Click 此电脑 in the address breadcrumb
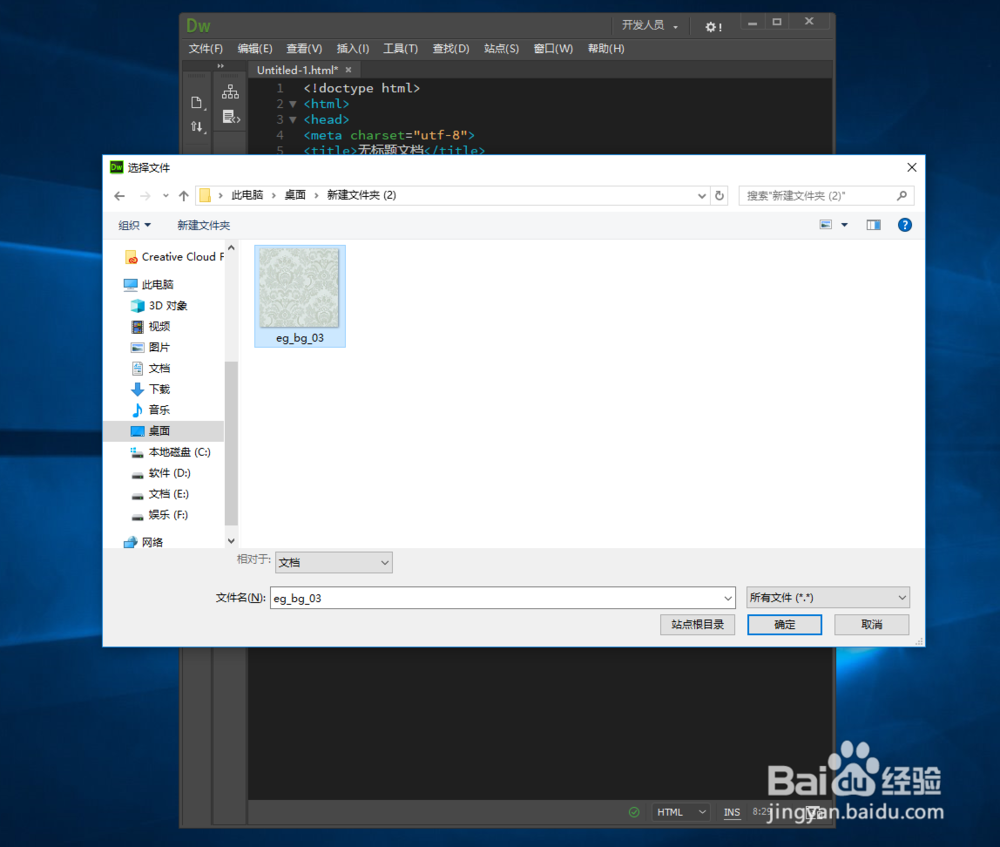This screenshot has height=847, width=1000. [247, 195]
